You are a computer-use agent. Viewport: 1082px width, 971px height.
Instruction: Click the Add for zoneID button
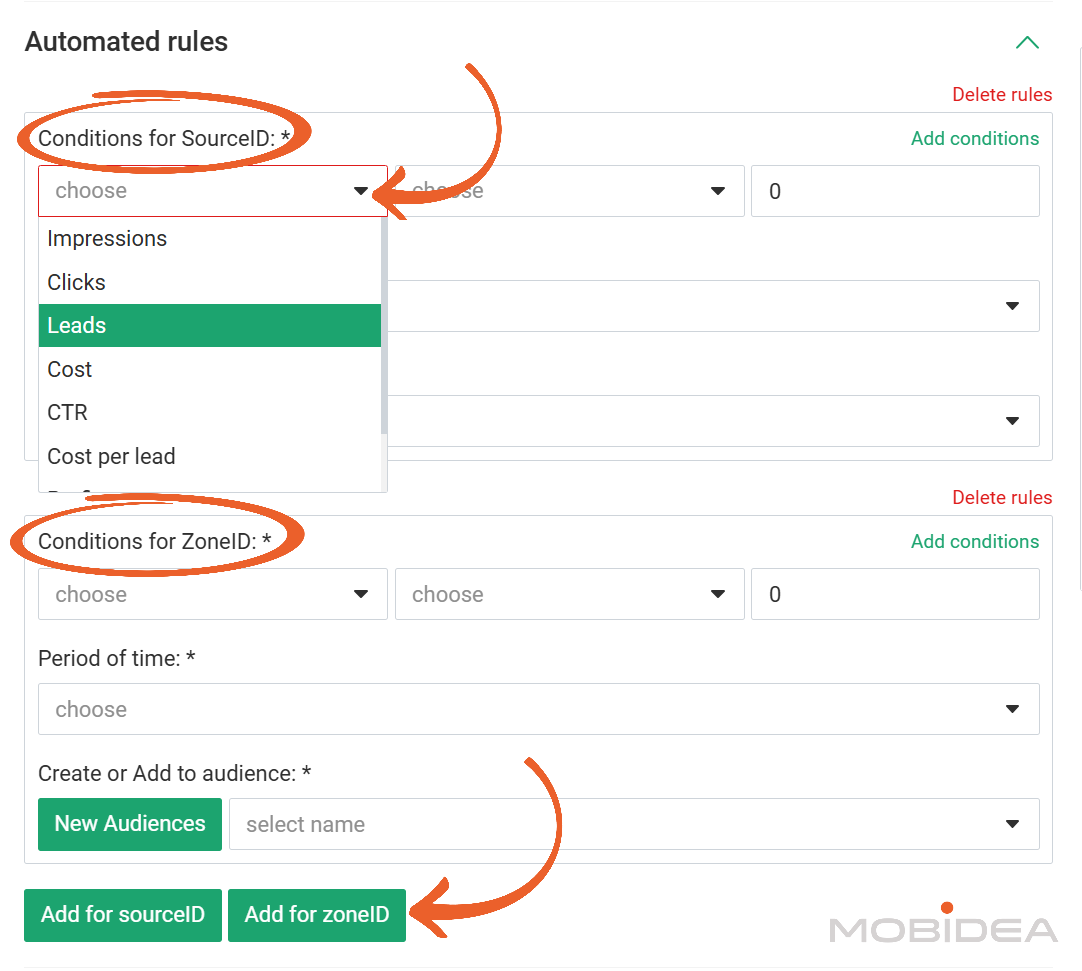pyautogui.click(x=317, y=915)
